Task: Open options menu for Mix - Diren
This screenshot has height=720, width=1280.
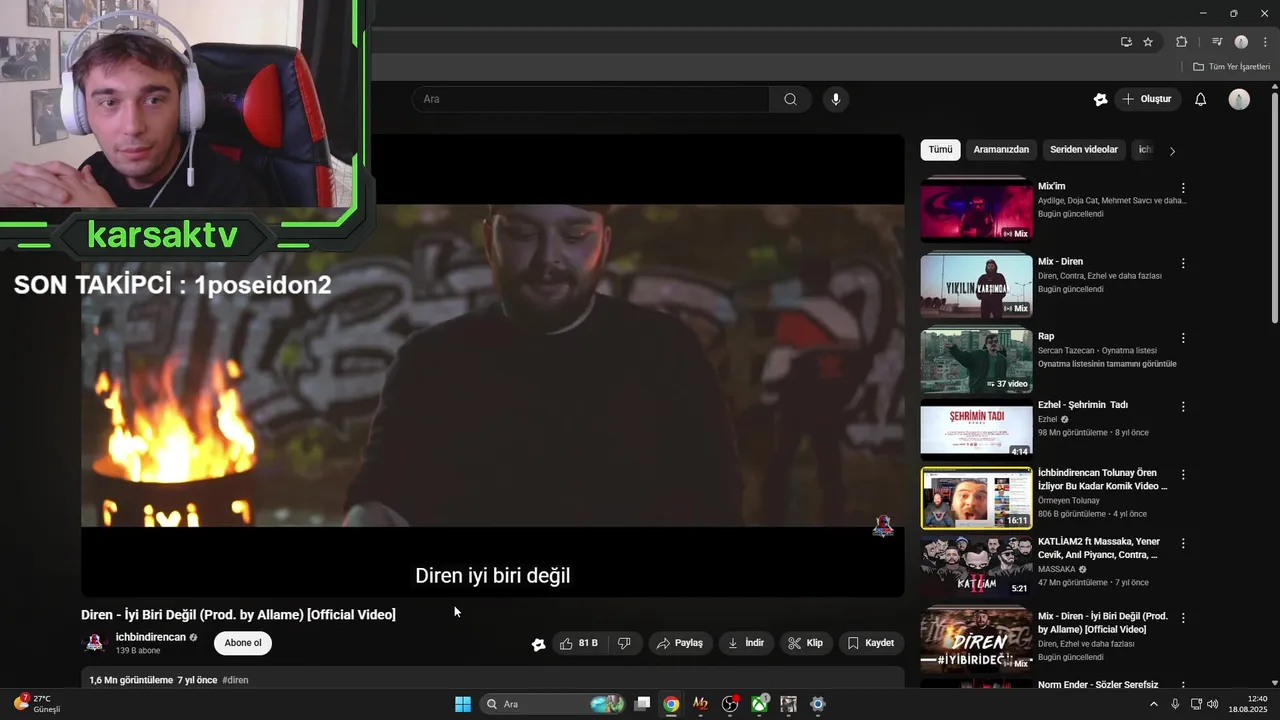Action: [1183, 263]
